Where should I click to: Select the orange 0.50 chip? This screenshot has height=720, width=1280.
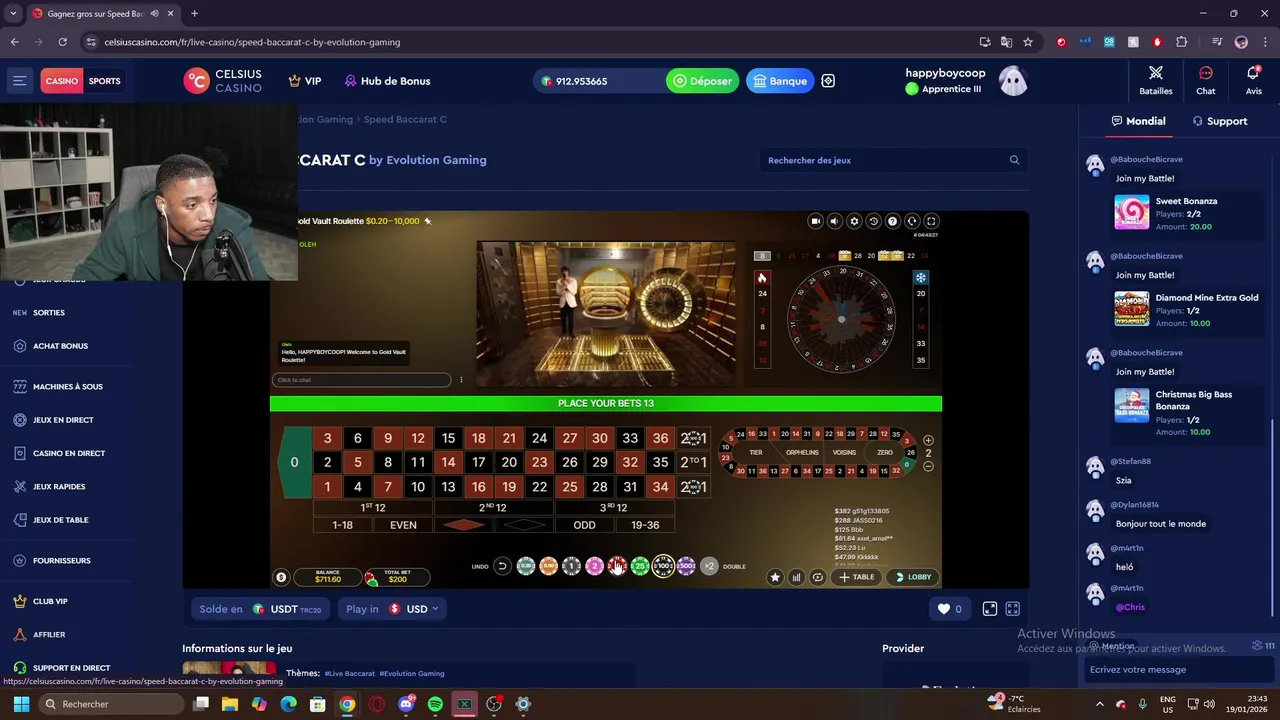pyautogui.click(x=549, y=567)
